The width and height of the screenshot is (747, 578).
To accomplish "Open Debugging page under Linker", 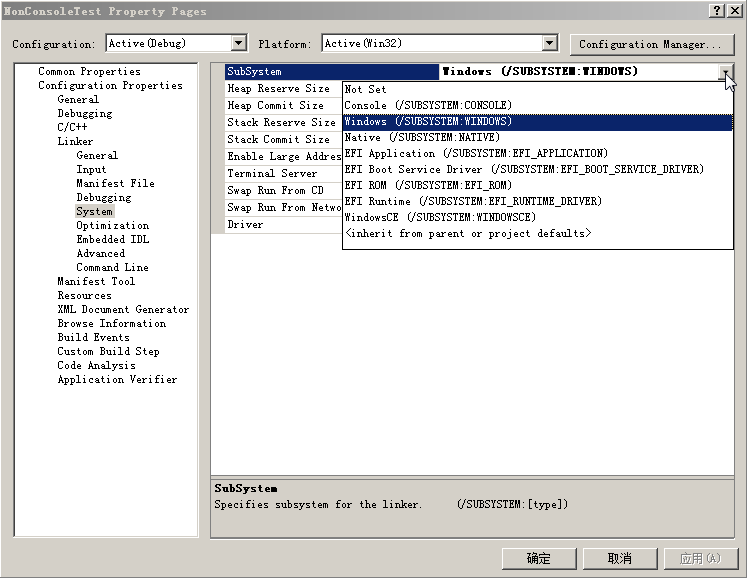I will tap(104, 198).
